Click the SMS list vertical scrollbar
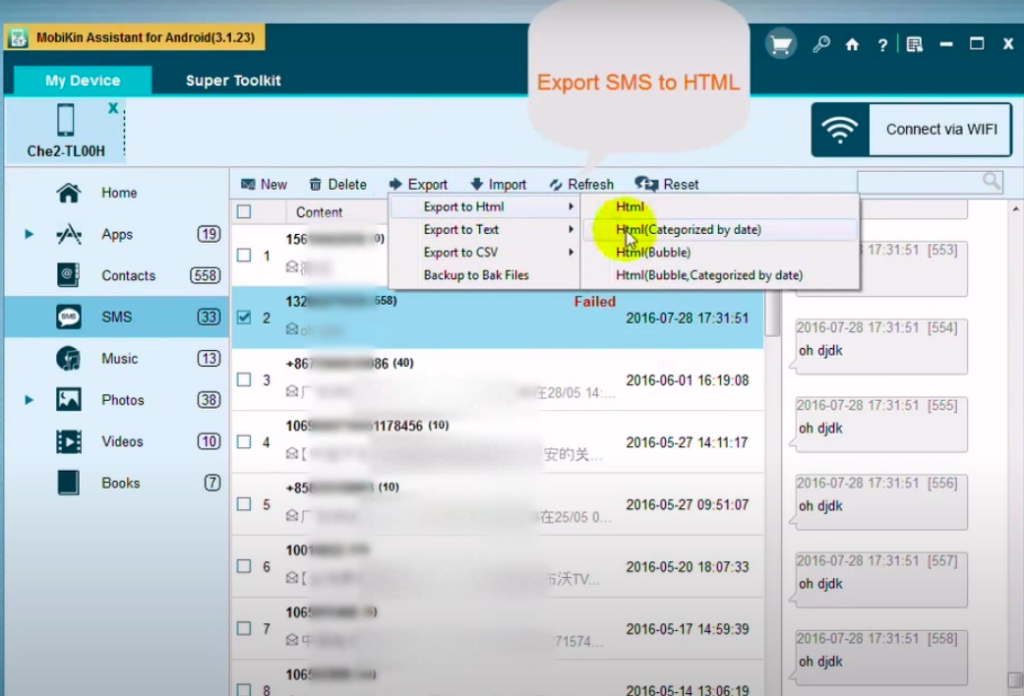Screen dimensions: 1024x696 tap(773, 313)
